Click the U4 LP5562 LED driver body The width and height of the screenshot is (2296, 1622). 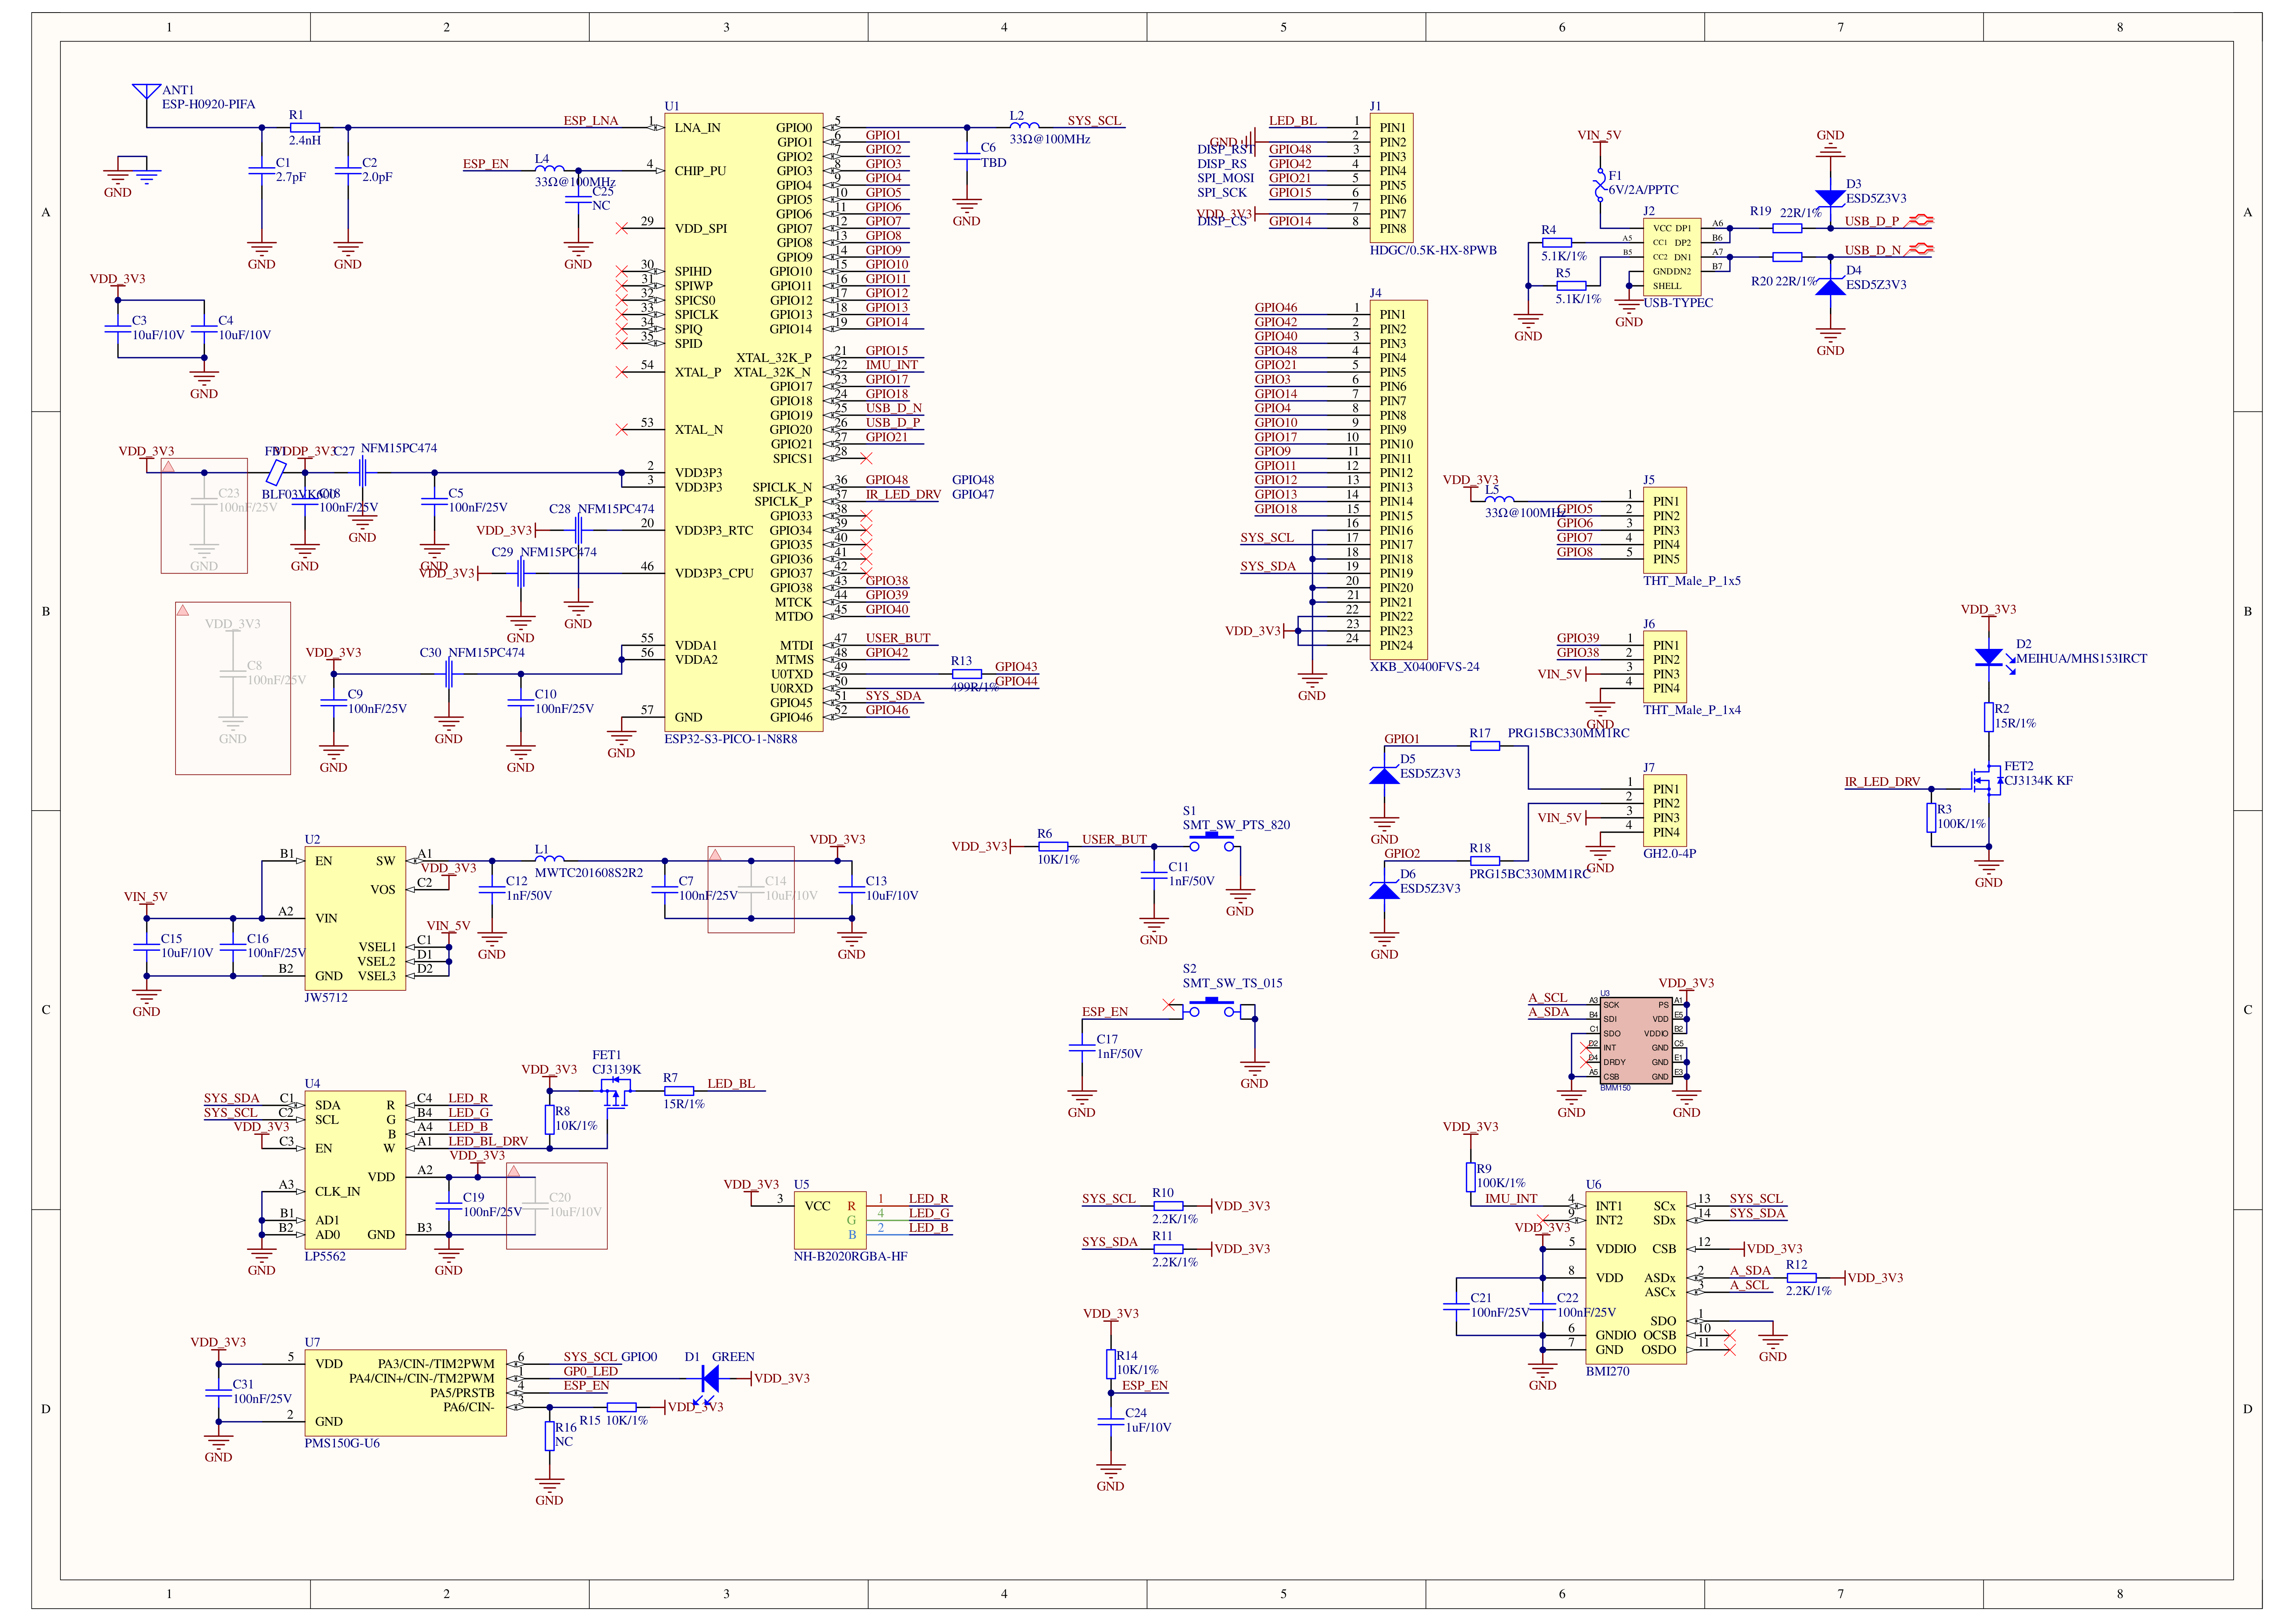pos(355,1170)
